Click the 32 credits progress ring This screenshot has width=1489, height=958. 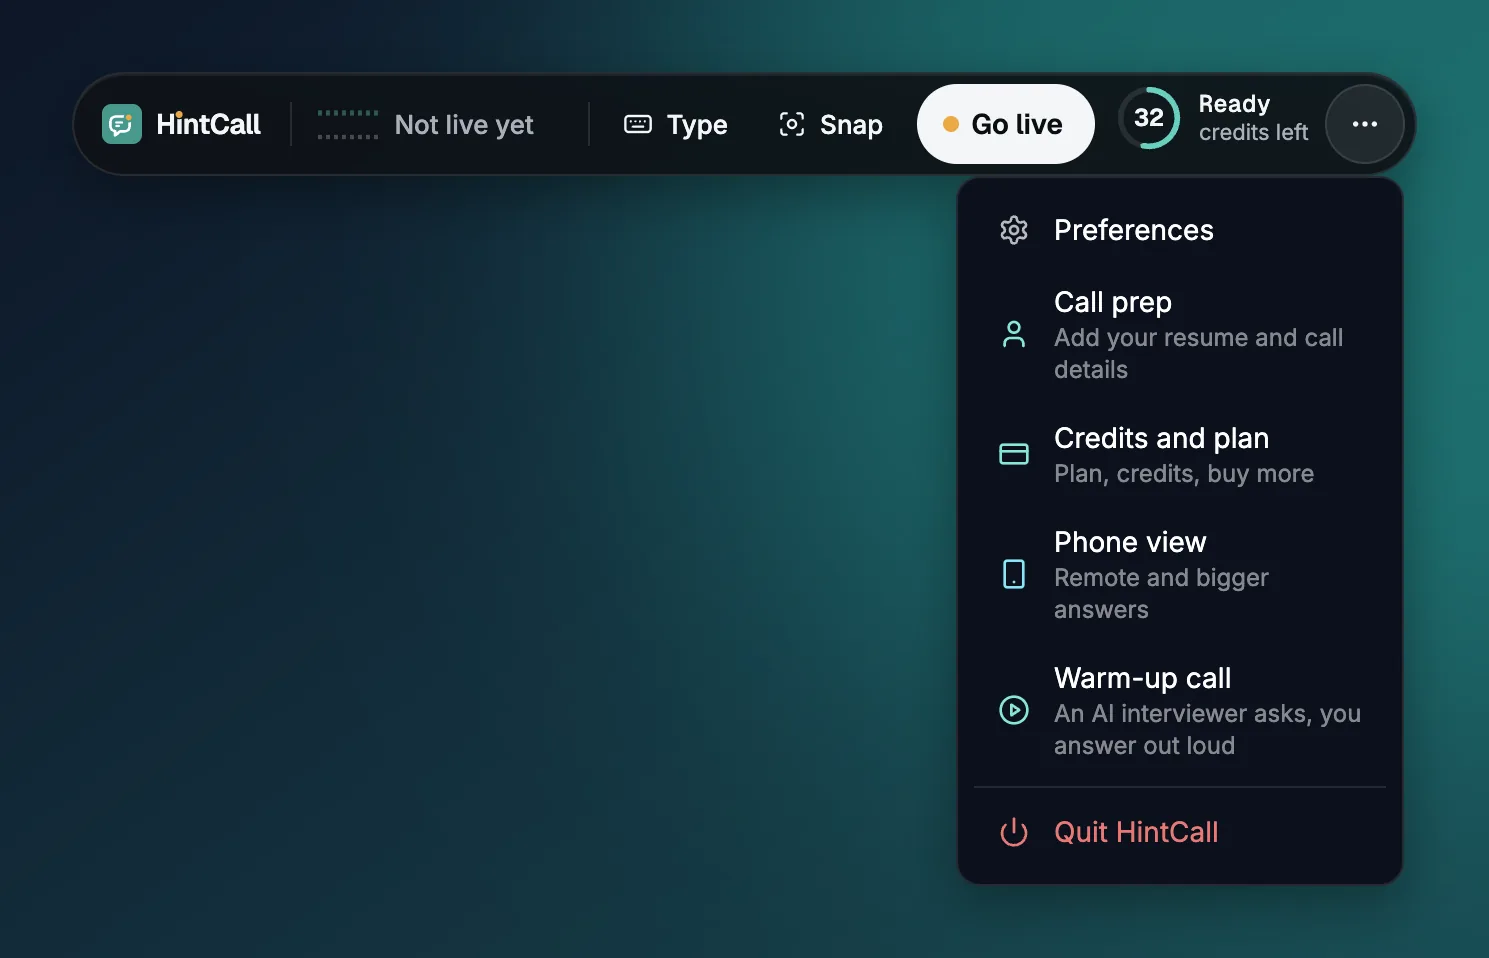tap(1149, 118)
